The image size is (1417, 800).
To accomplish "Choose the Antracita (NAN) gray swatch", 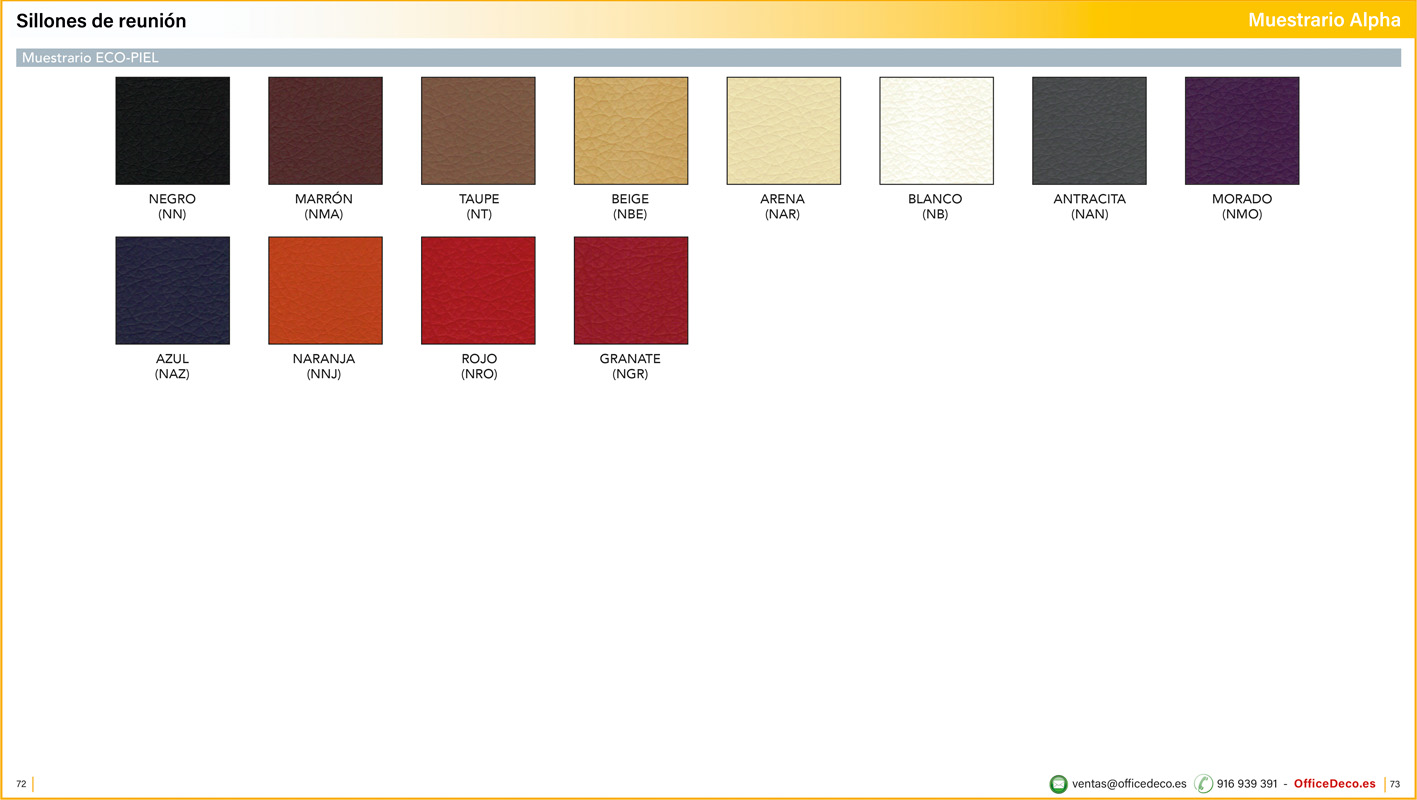I will [x=1089, y=131].
